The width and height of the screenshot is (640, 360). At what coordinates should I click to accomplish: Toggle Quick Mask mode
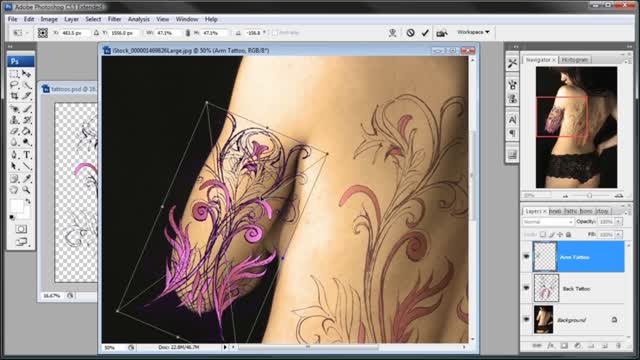(21, 229)
